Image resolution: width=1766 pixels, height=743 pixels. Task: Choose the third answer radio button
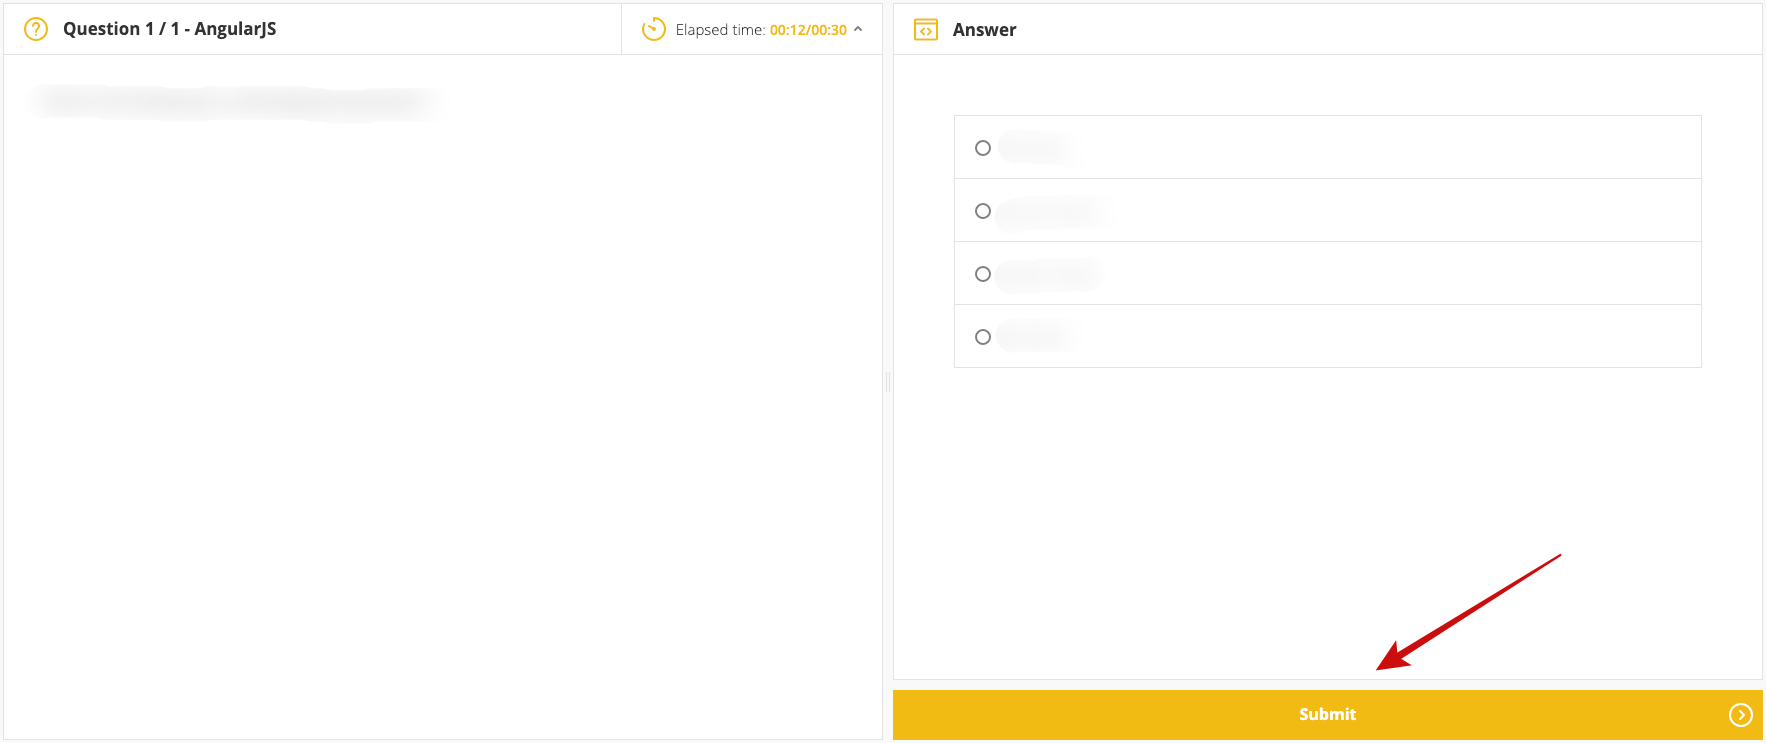(x=983, y=274)
